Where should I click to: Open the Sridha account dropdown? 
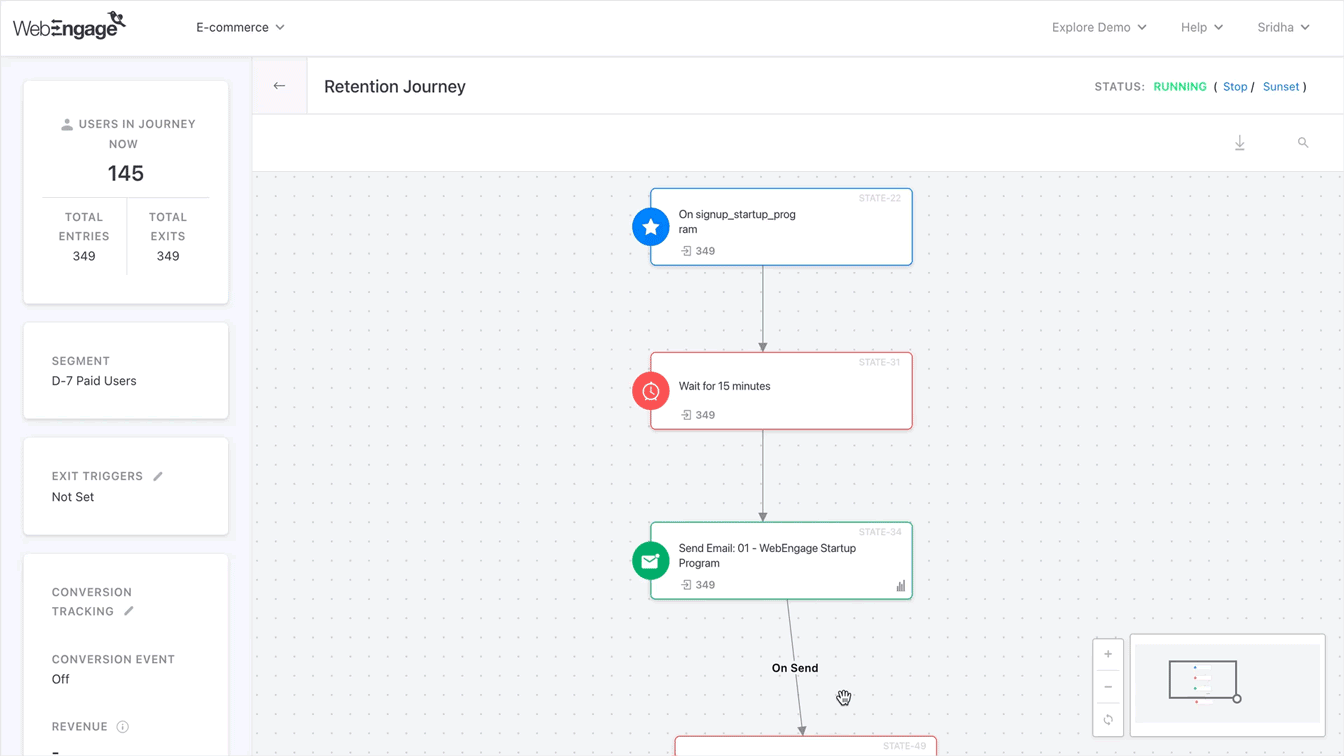1283,27
